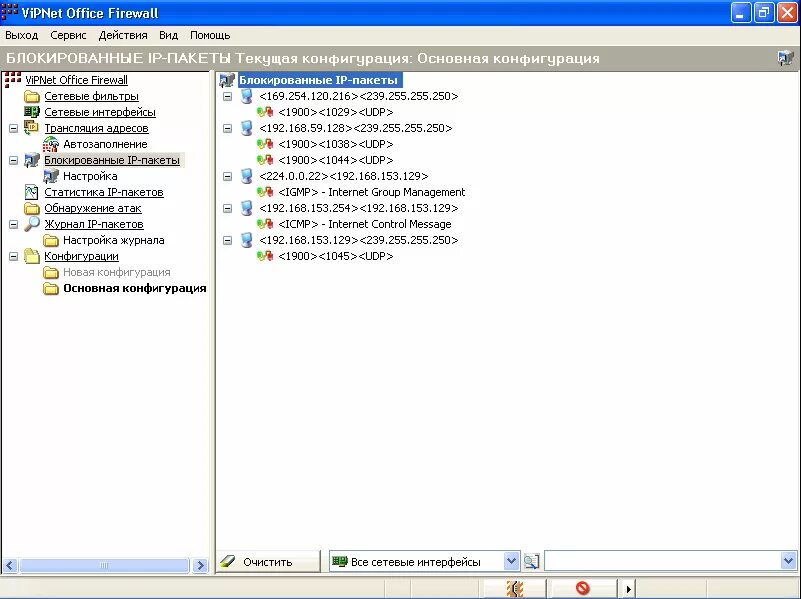
Task: Open Сетевые фильтры in tree
Action: 91,96
